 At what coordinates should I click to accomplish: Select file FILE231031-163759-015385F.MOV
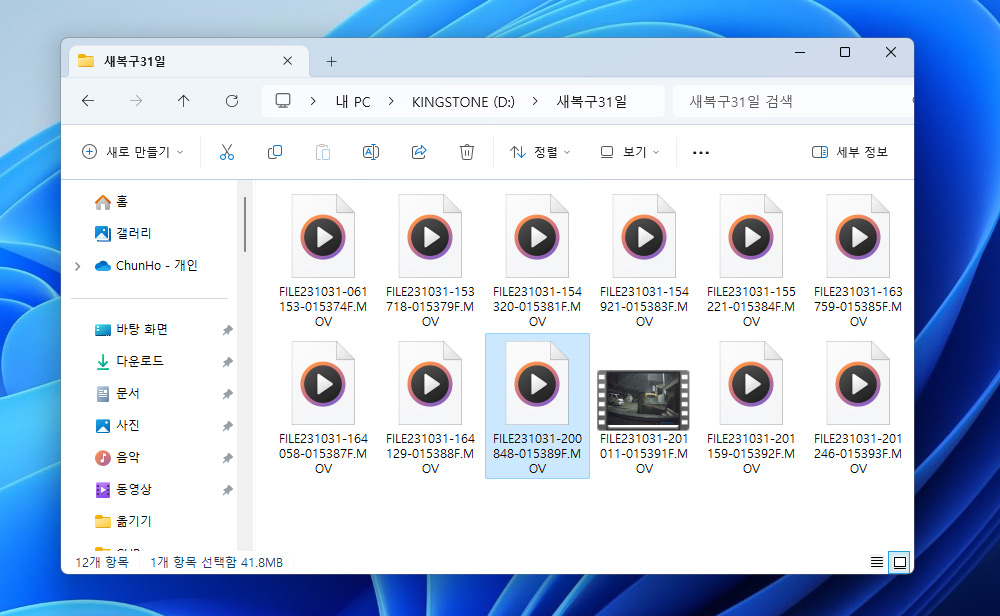click(858, 261)
